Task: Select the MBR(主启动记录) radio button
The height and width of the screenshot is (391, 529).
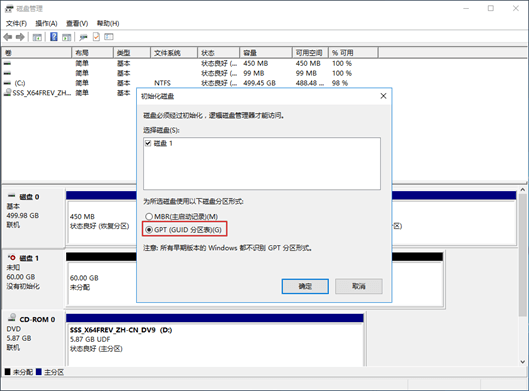Action: pyautogui.click(x=149, y=216)
